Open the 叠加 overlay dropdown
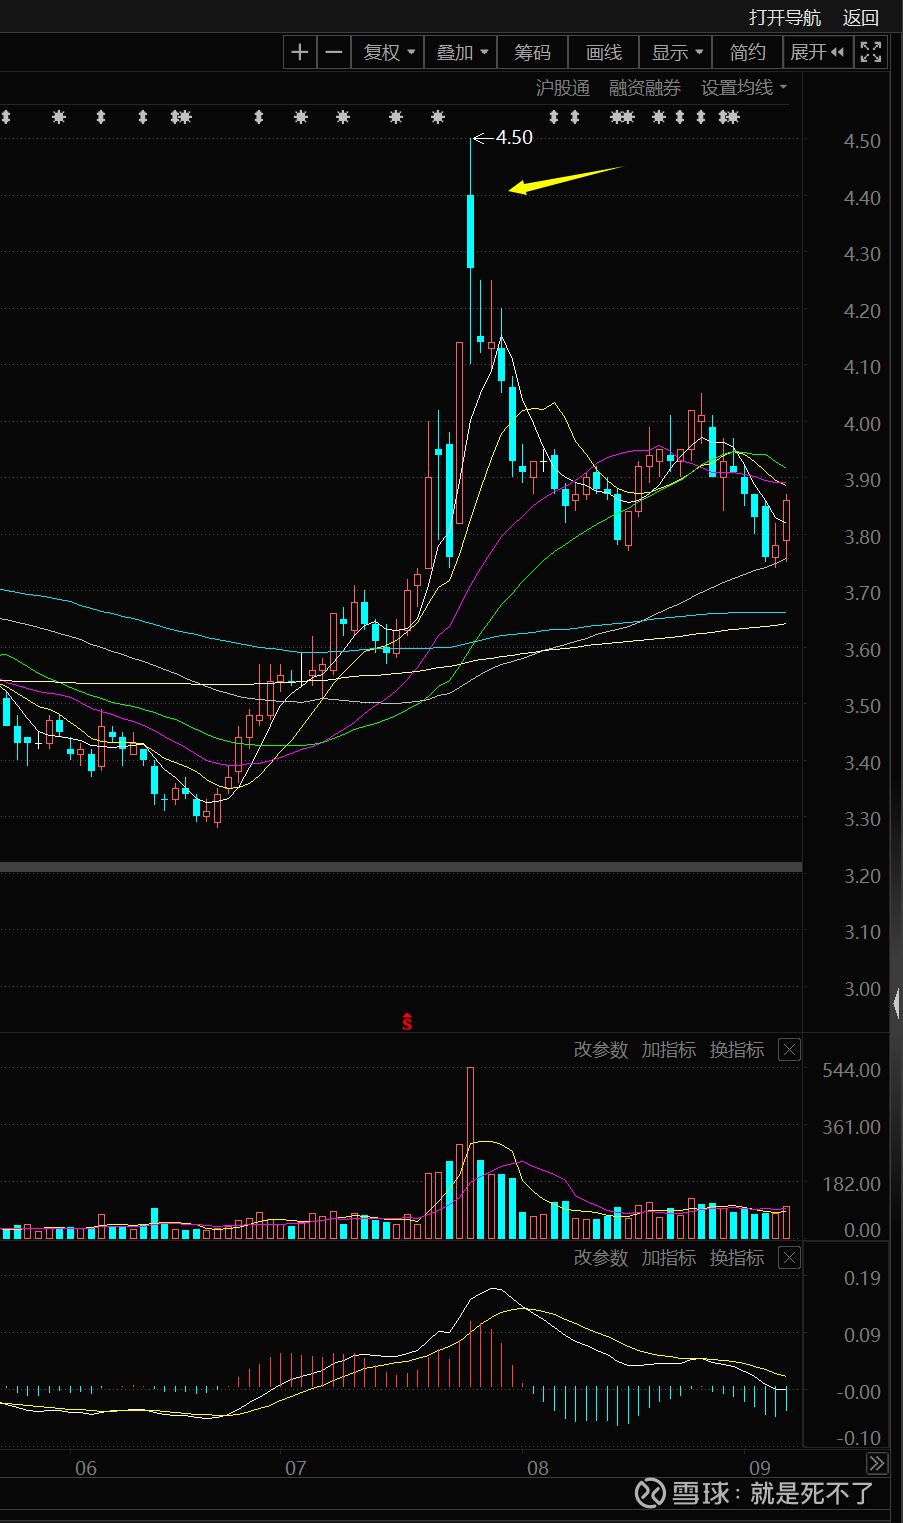 pyautogui.click(x=461, y=52)
